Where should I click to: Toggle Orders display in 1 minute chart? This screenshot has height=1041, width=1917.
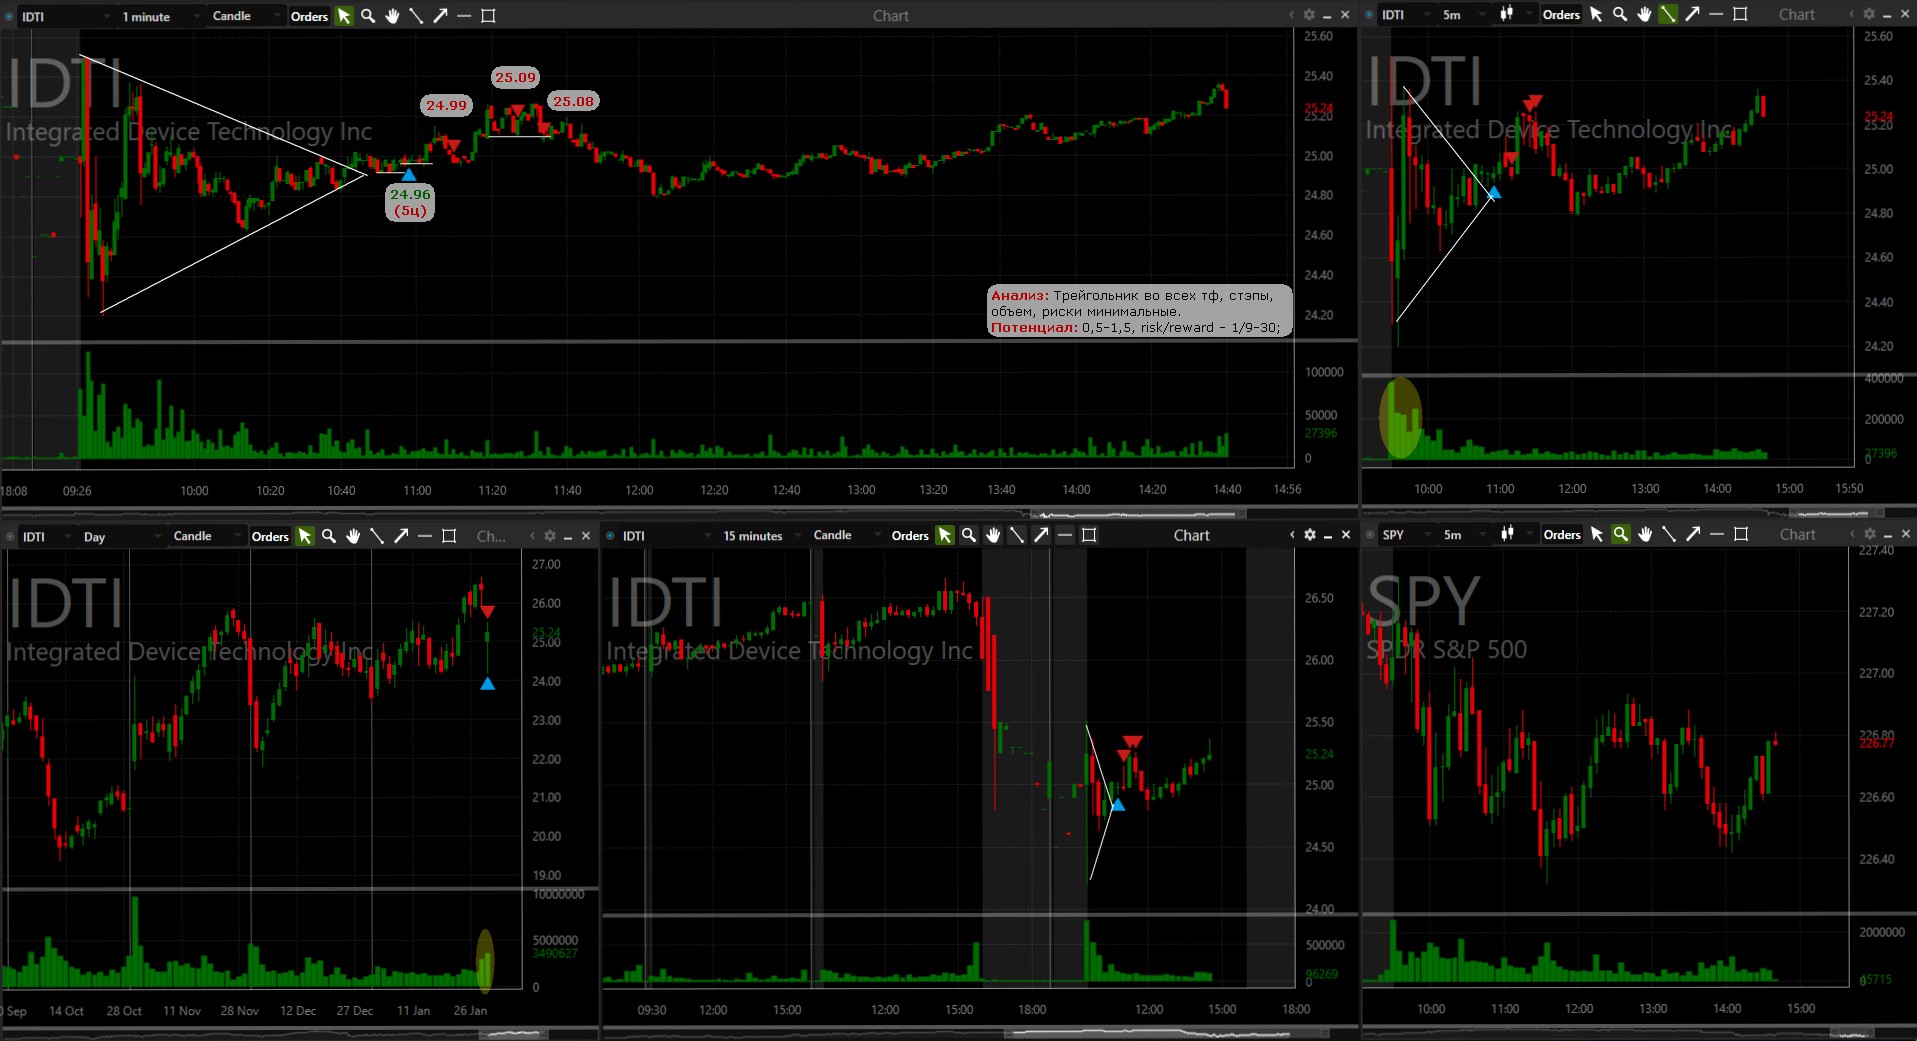(x=309, y=16)
